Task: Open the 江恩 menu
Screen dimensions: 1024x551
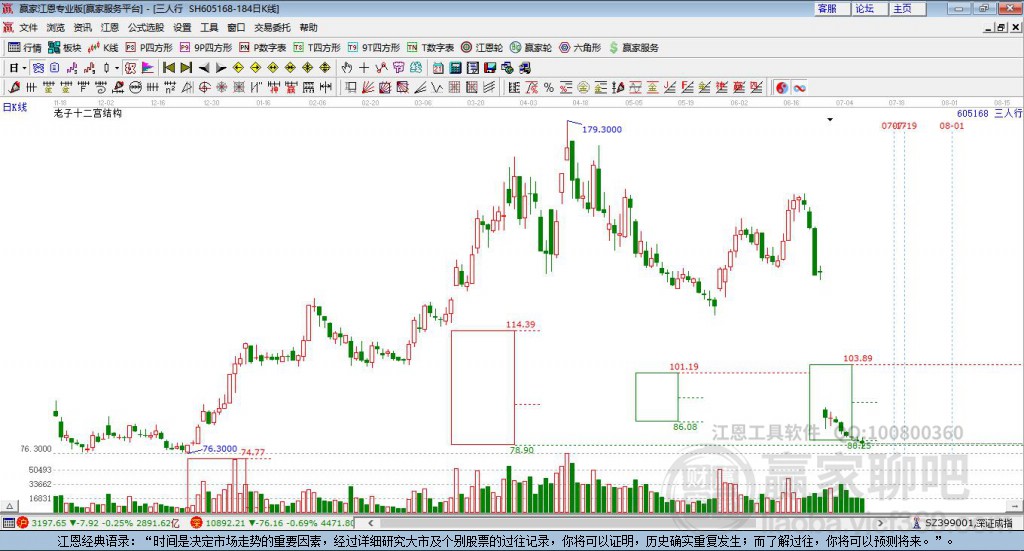Action: click(x=110, y=27)
